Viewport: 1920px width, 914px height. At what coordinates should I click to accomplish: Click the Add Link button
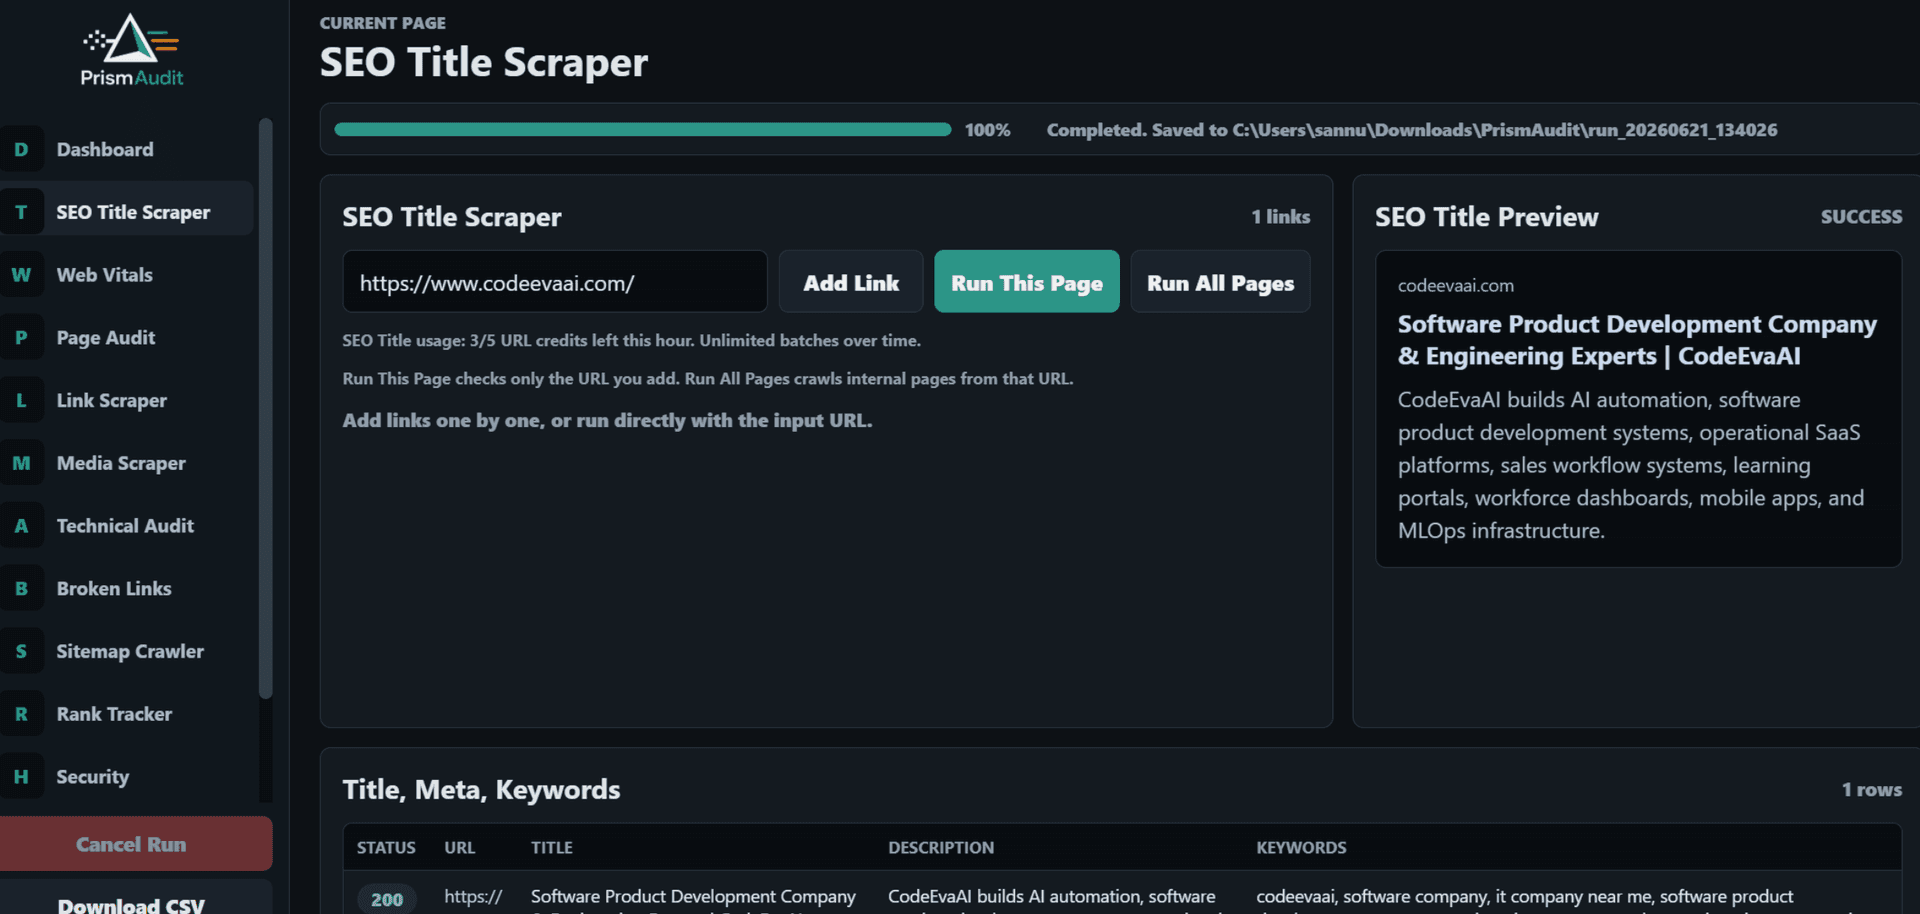[851, 283]
